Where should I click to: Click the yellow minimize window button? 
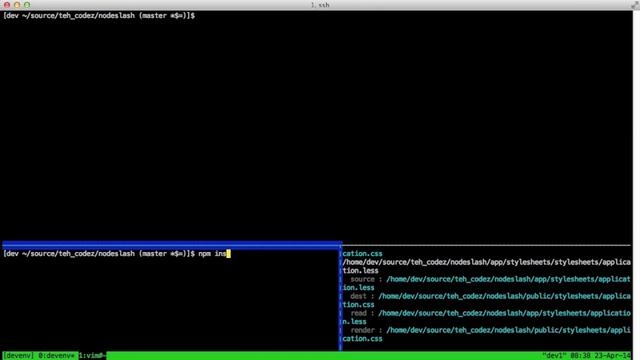(17, 5)
